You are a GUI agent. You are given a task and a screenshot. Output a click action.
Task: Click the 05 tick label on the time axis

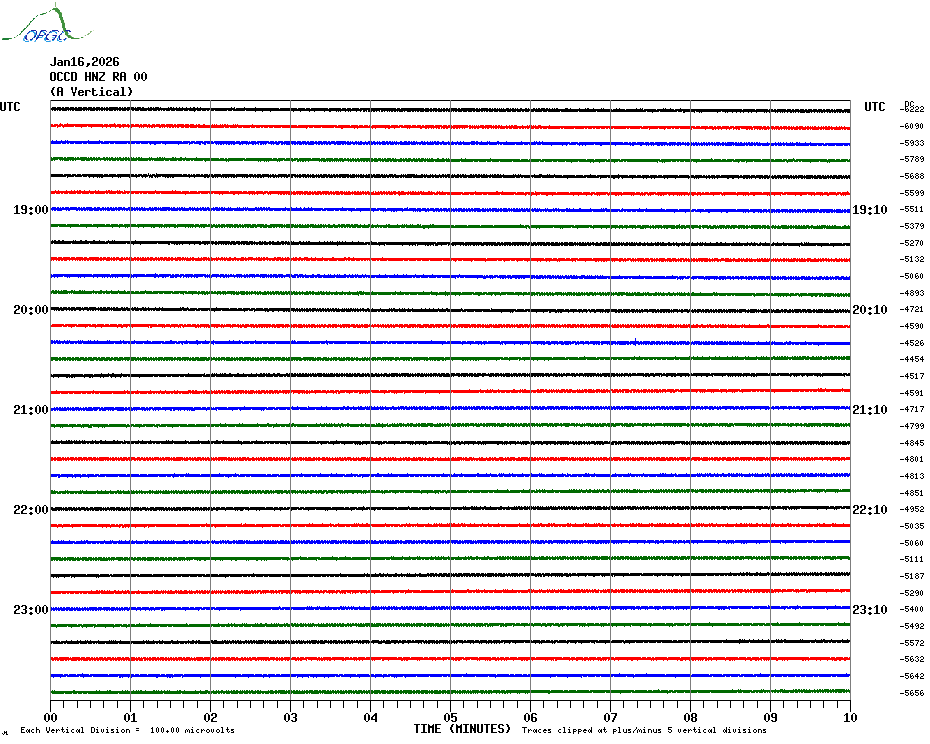click(450, 717)
